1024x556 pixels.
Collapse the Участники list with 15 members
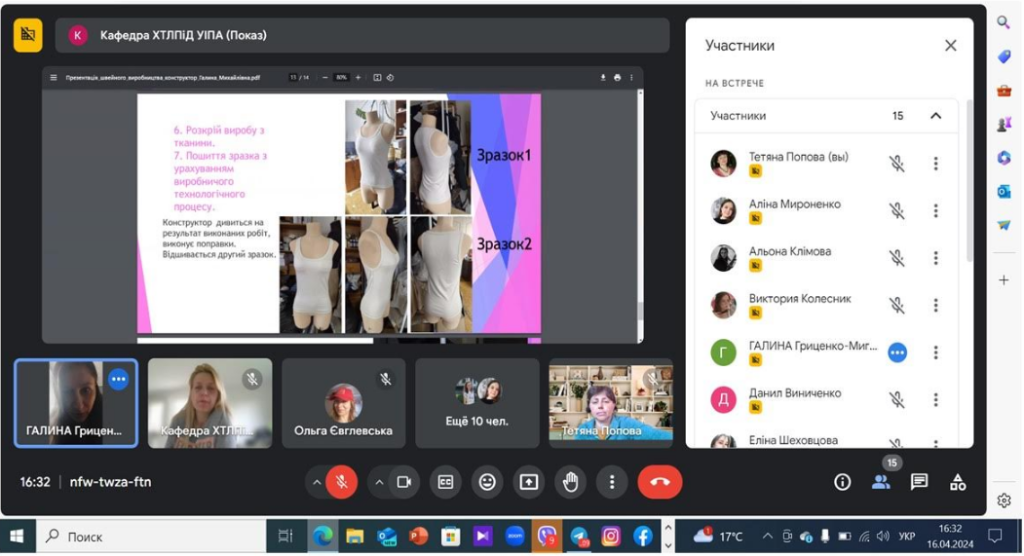point(936,116)
